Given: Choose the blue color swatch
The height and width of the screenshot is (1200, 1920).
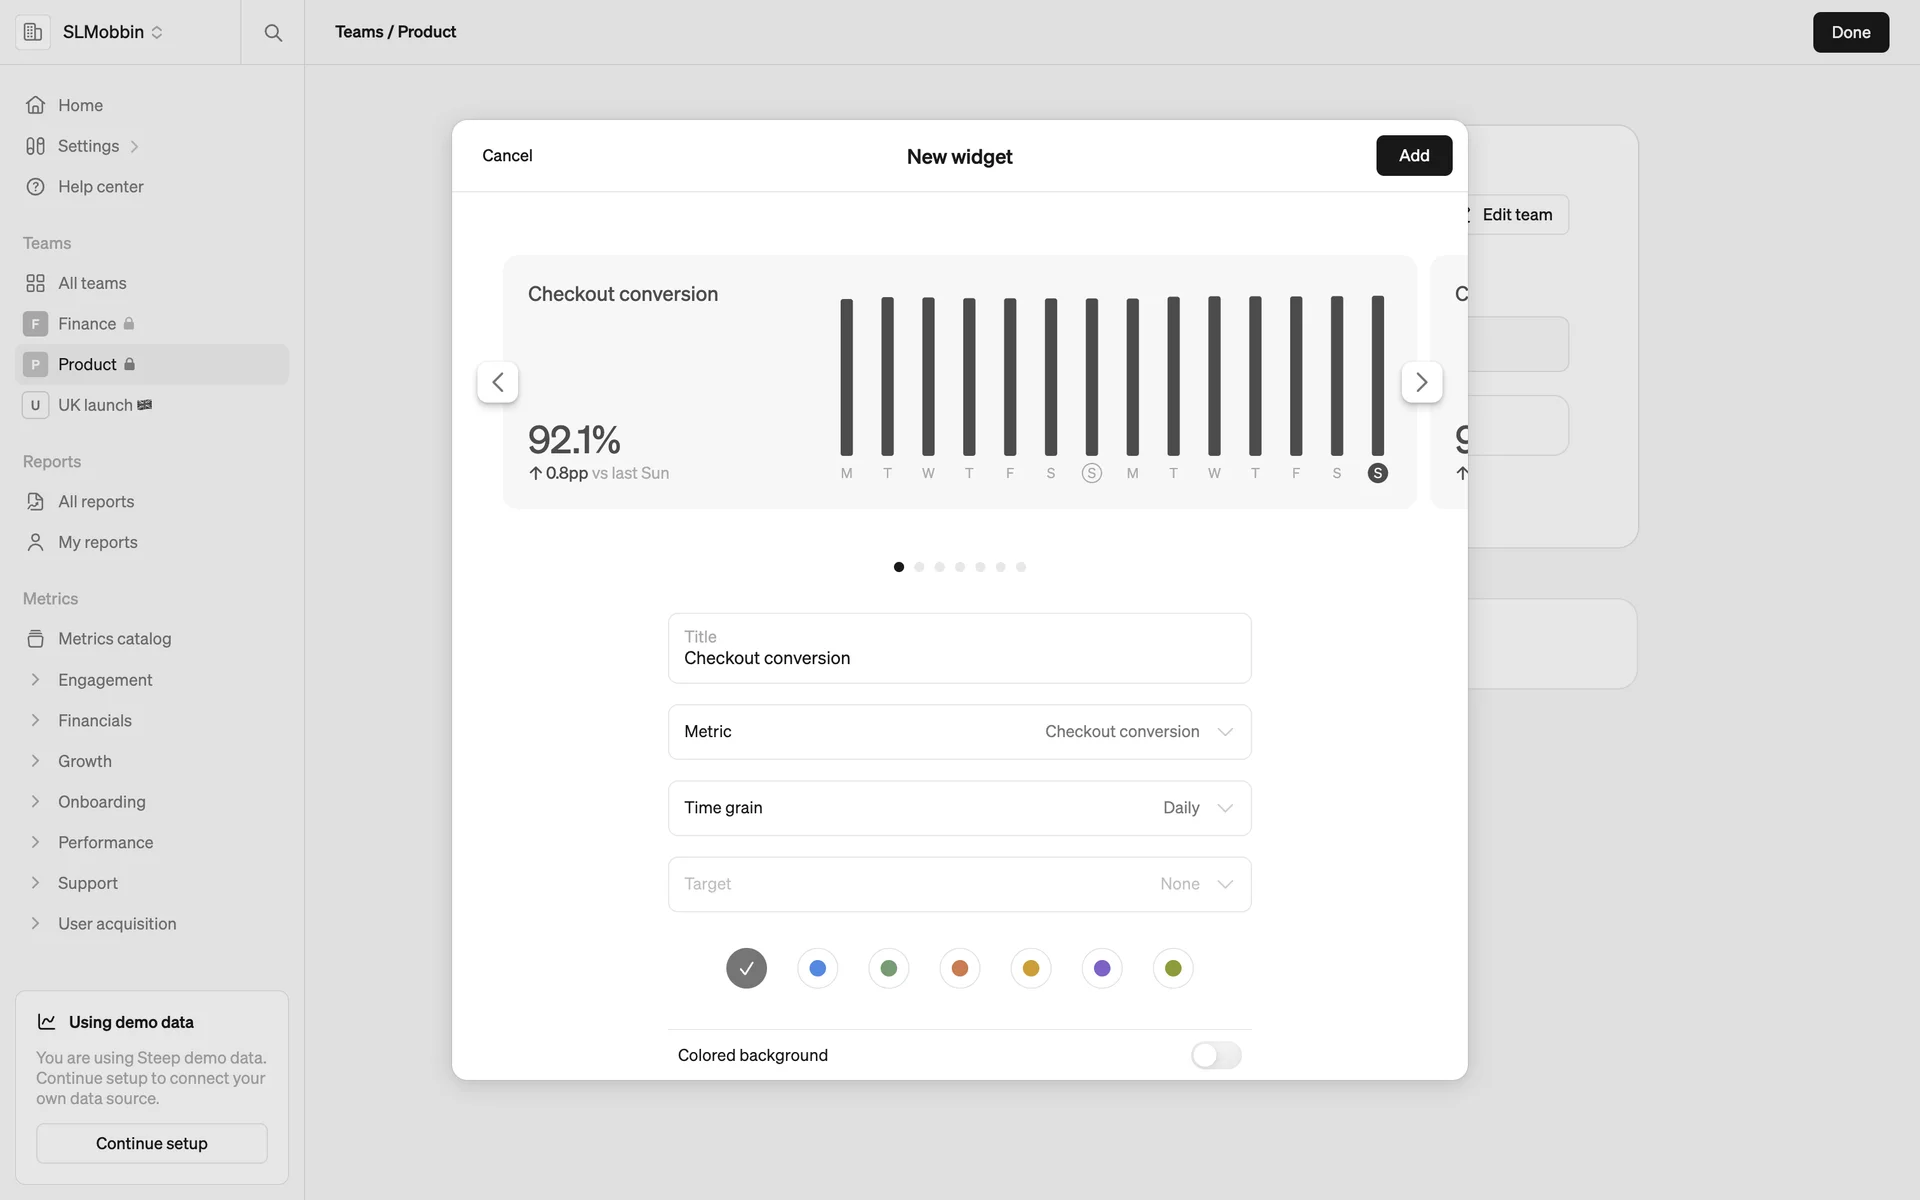Looking at the screenshot, I should 817,968.
